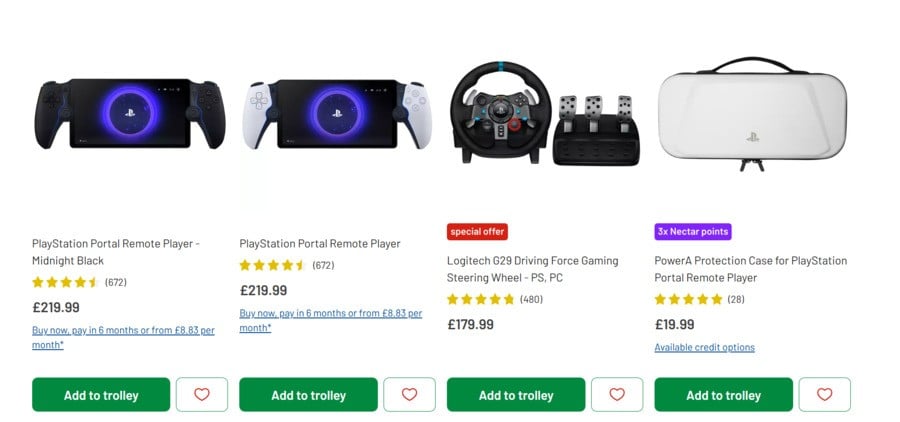Open Logitech G29 Driving Force product title
Image resolution: width=900 pixels, height=422 pixels.
coord(532,269)
